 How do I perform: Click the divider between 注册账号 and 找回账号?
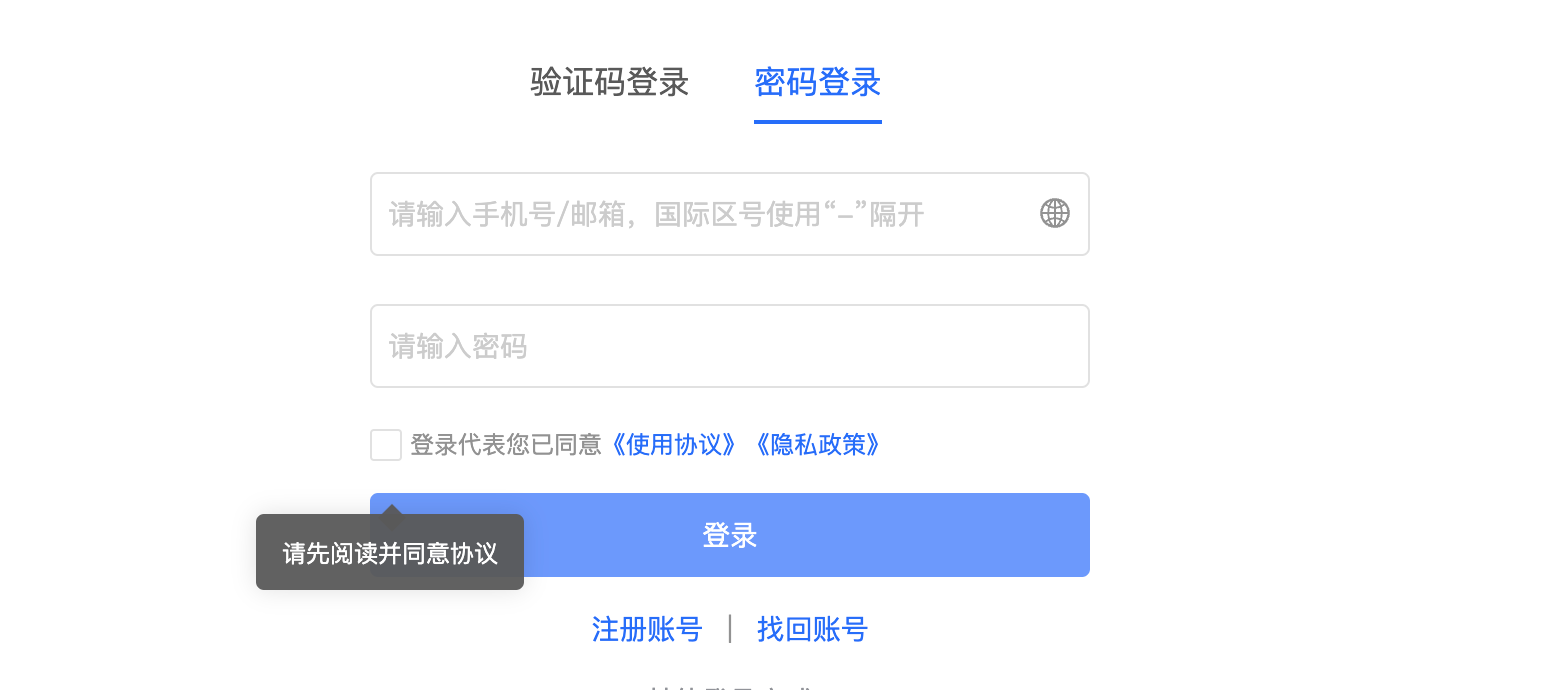(x=730, y=630)
